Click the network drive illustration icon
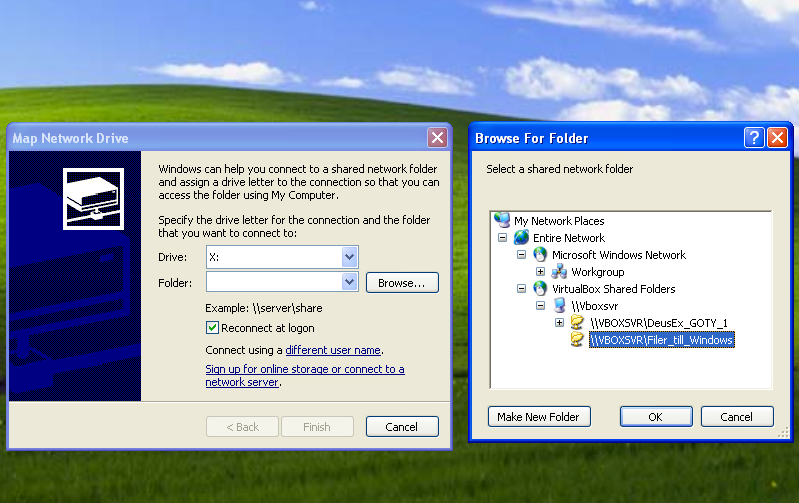Viewport: 799px width, 503px height. pos(93,199)
